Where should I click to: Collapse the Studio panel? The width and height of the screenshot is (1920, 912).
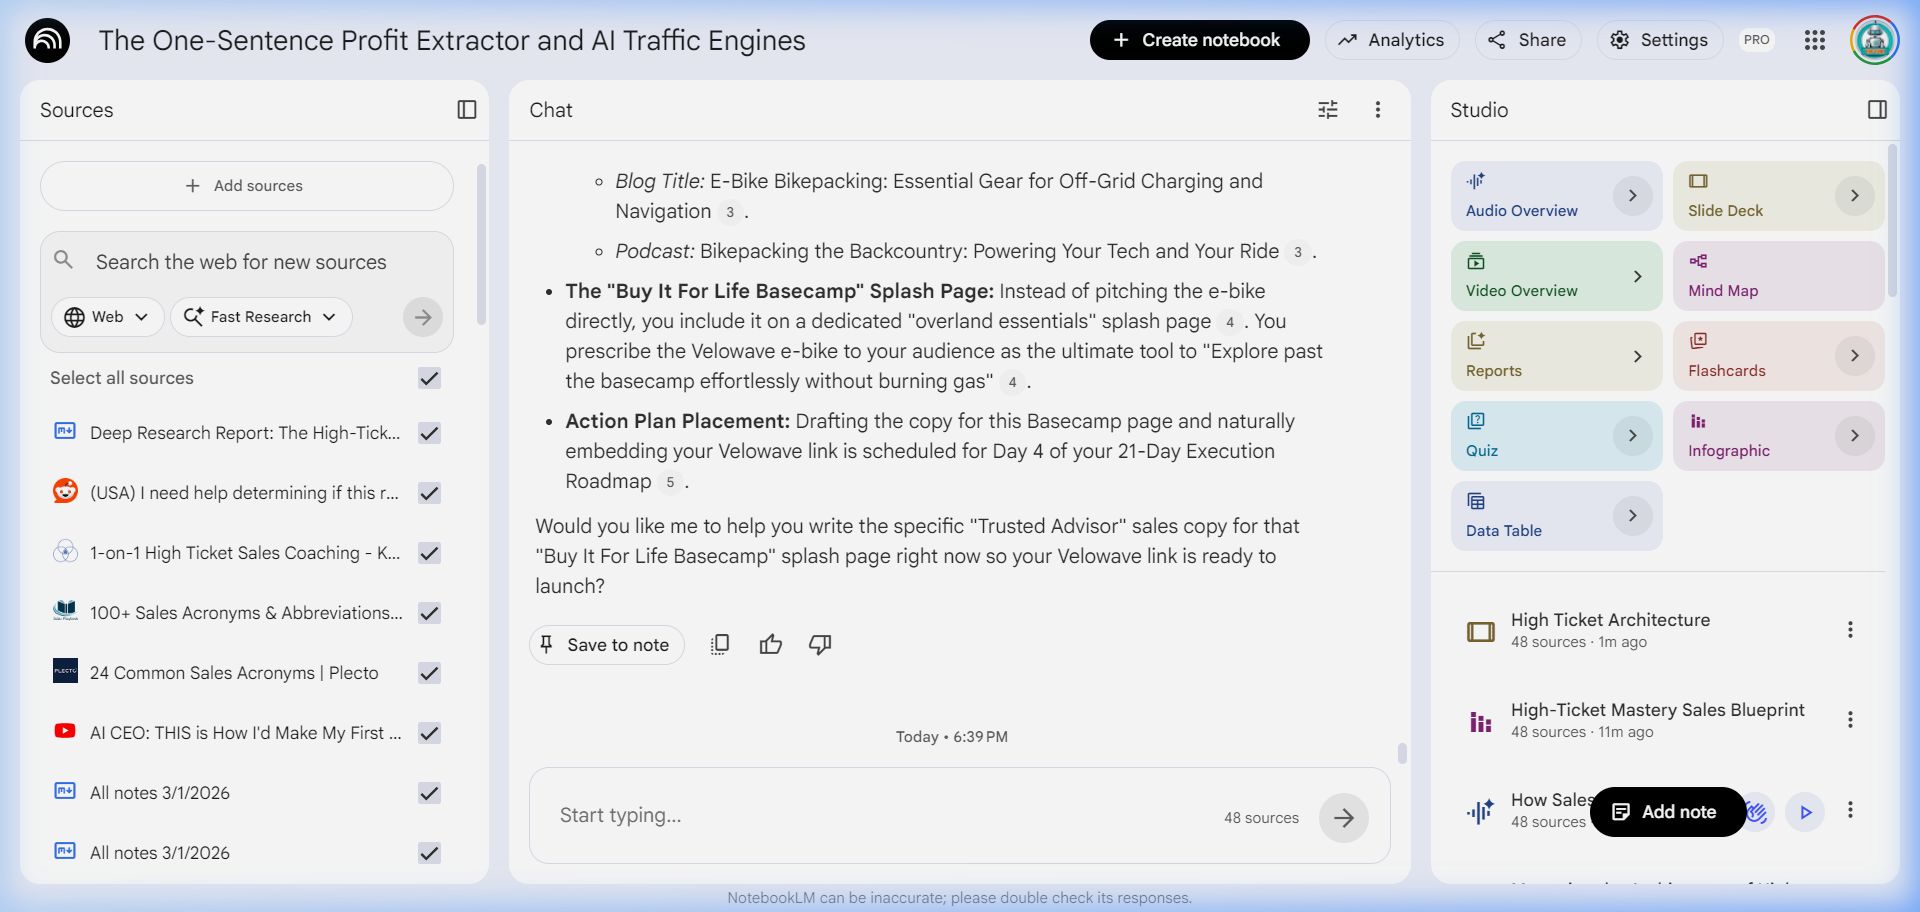coord(1877,110)
